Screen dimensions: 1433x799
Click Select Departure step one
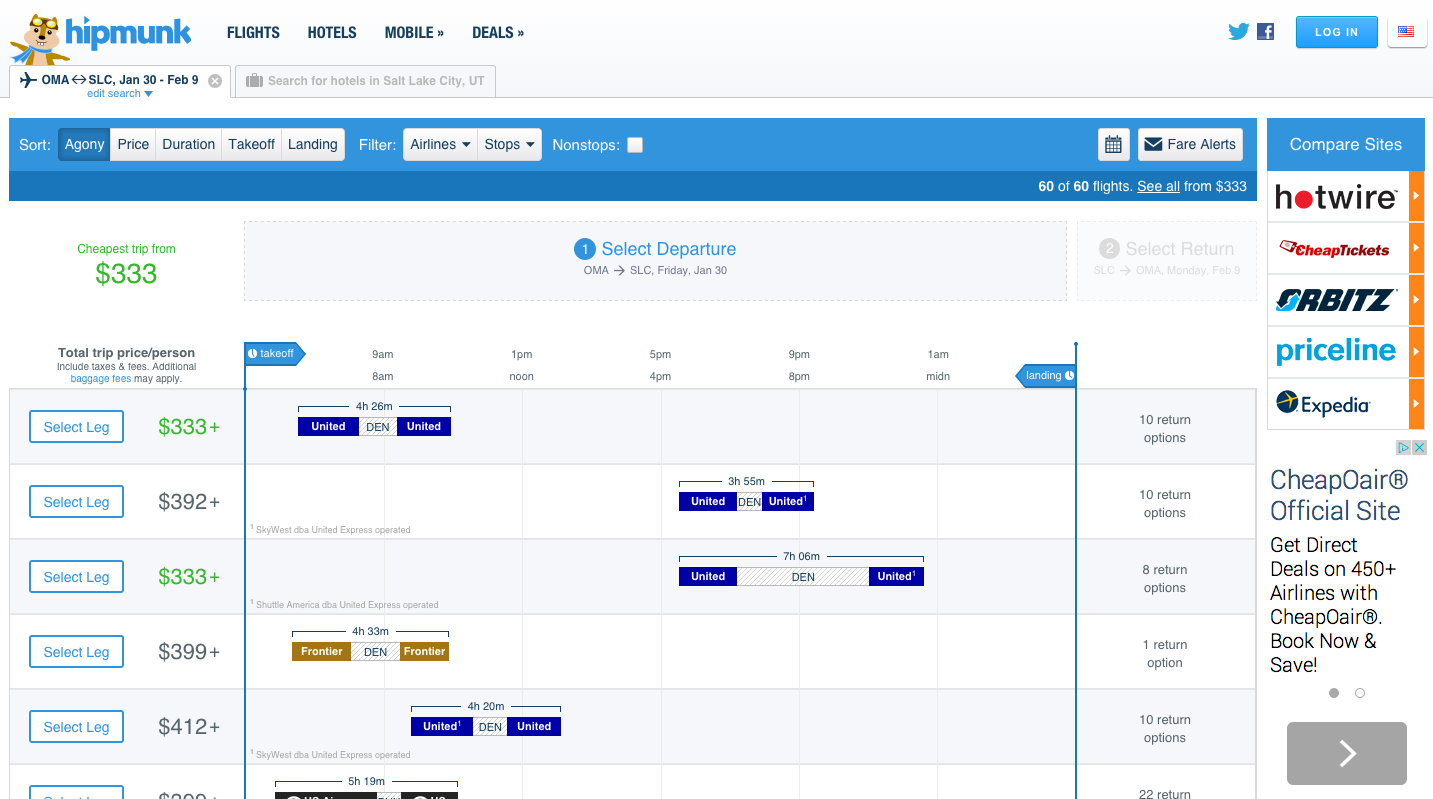[x=655, y=260]
